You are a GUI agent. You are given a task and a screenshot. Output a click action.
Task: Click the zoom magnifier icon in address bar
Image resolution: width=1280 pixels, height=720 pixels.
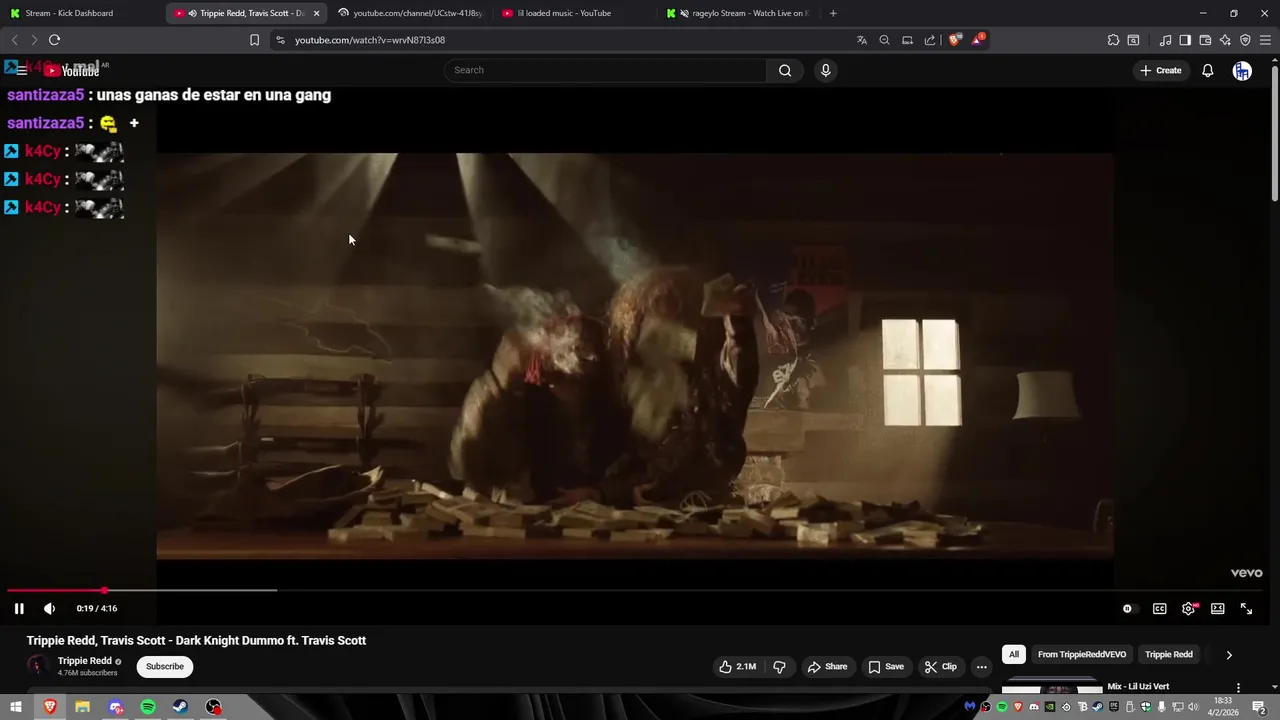point(885,40)
